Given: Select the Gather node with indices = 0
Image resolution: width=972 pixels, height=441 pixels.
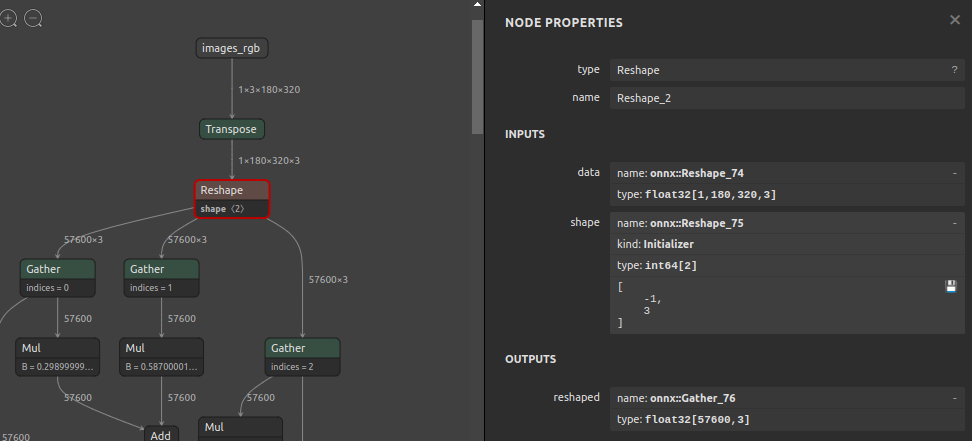Looking at the screenshot, I should [x=57, y=269].
